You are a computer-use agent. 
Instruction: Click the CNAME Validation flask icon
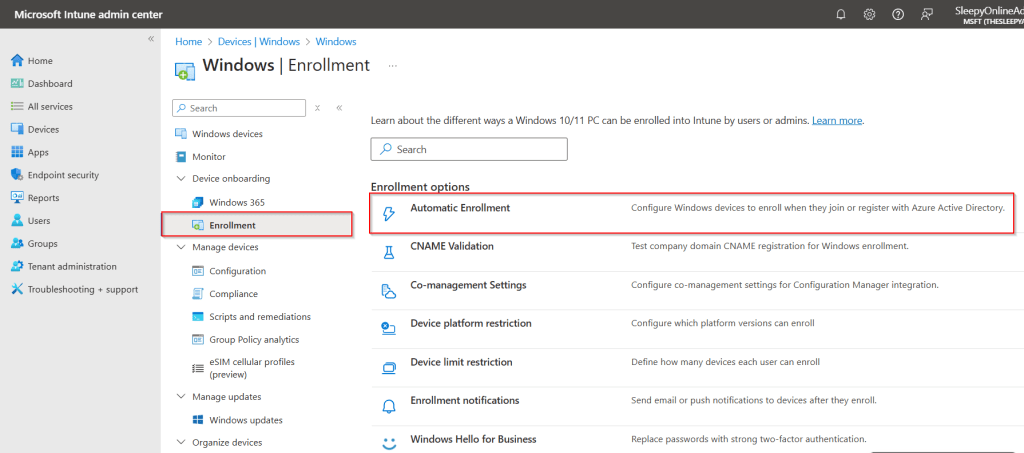389,251
